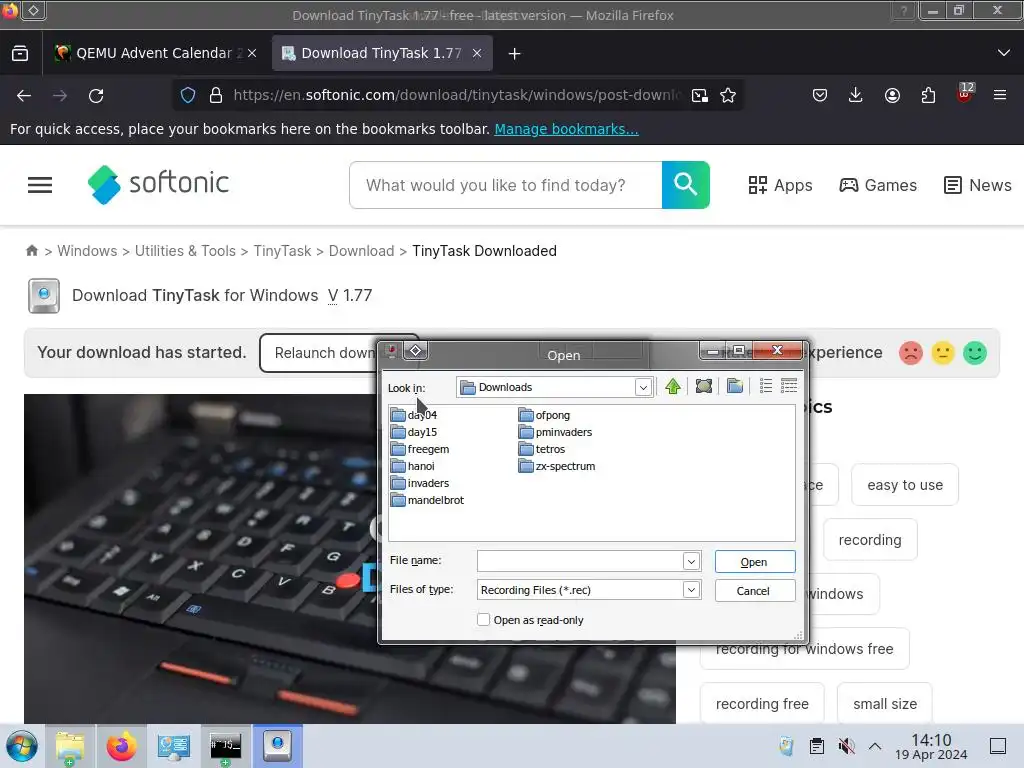
Task: Expand File name dropdown arrow
Action: (692, 561)
